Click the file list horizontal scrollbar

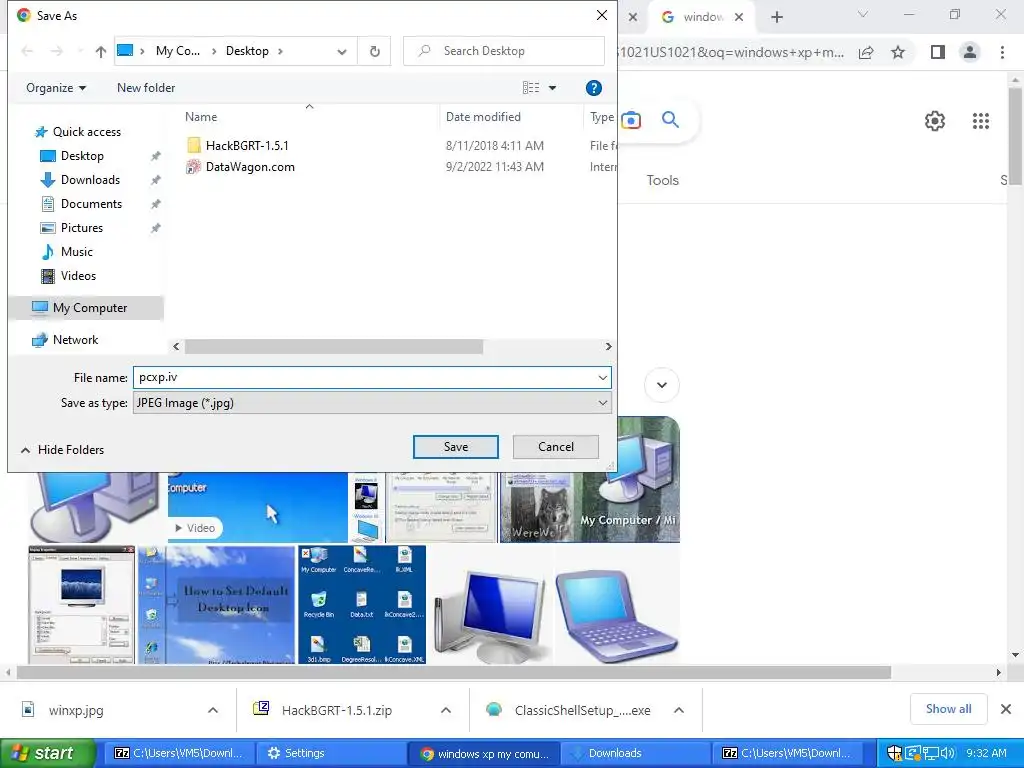coord(334,347)
